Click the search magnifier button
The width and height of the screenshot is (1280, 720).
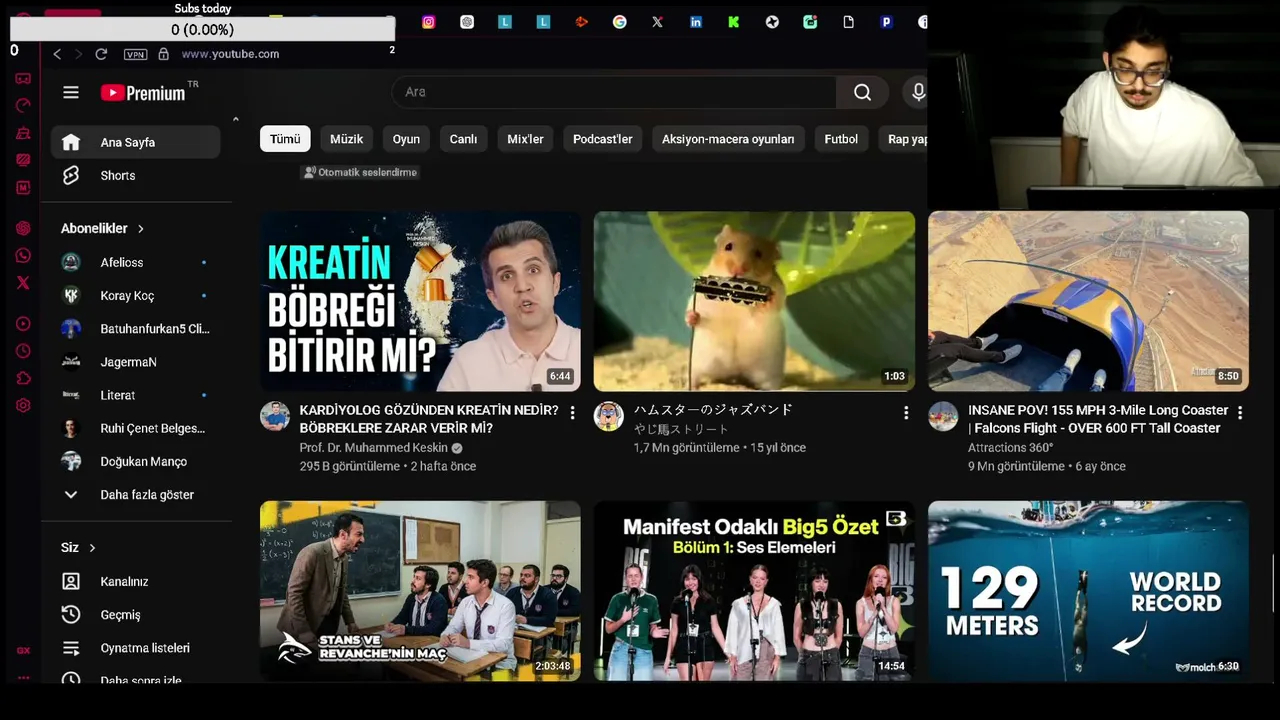tap(862, 92)
